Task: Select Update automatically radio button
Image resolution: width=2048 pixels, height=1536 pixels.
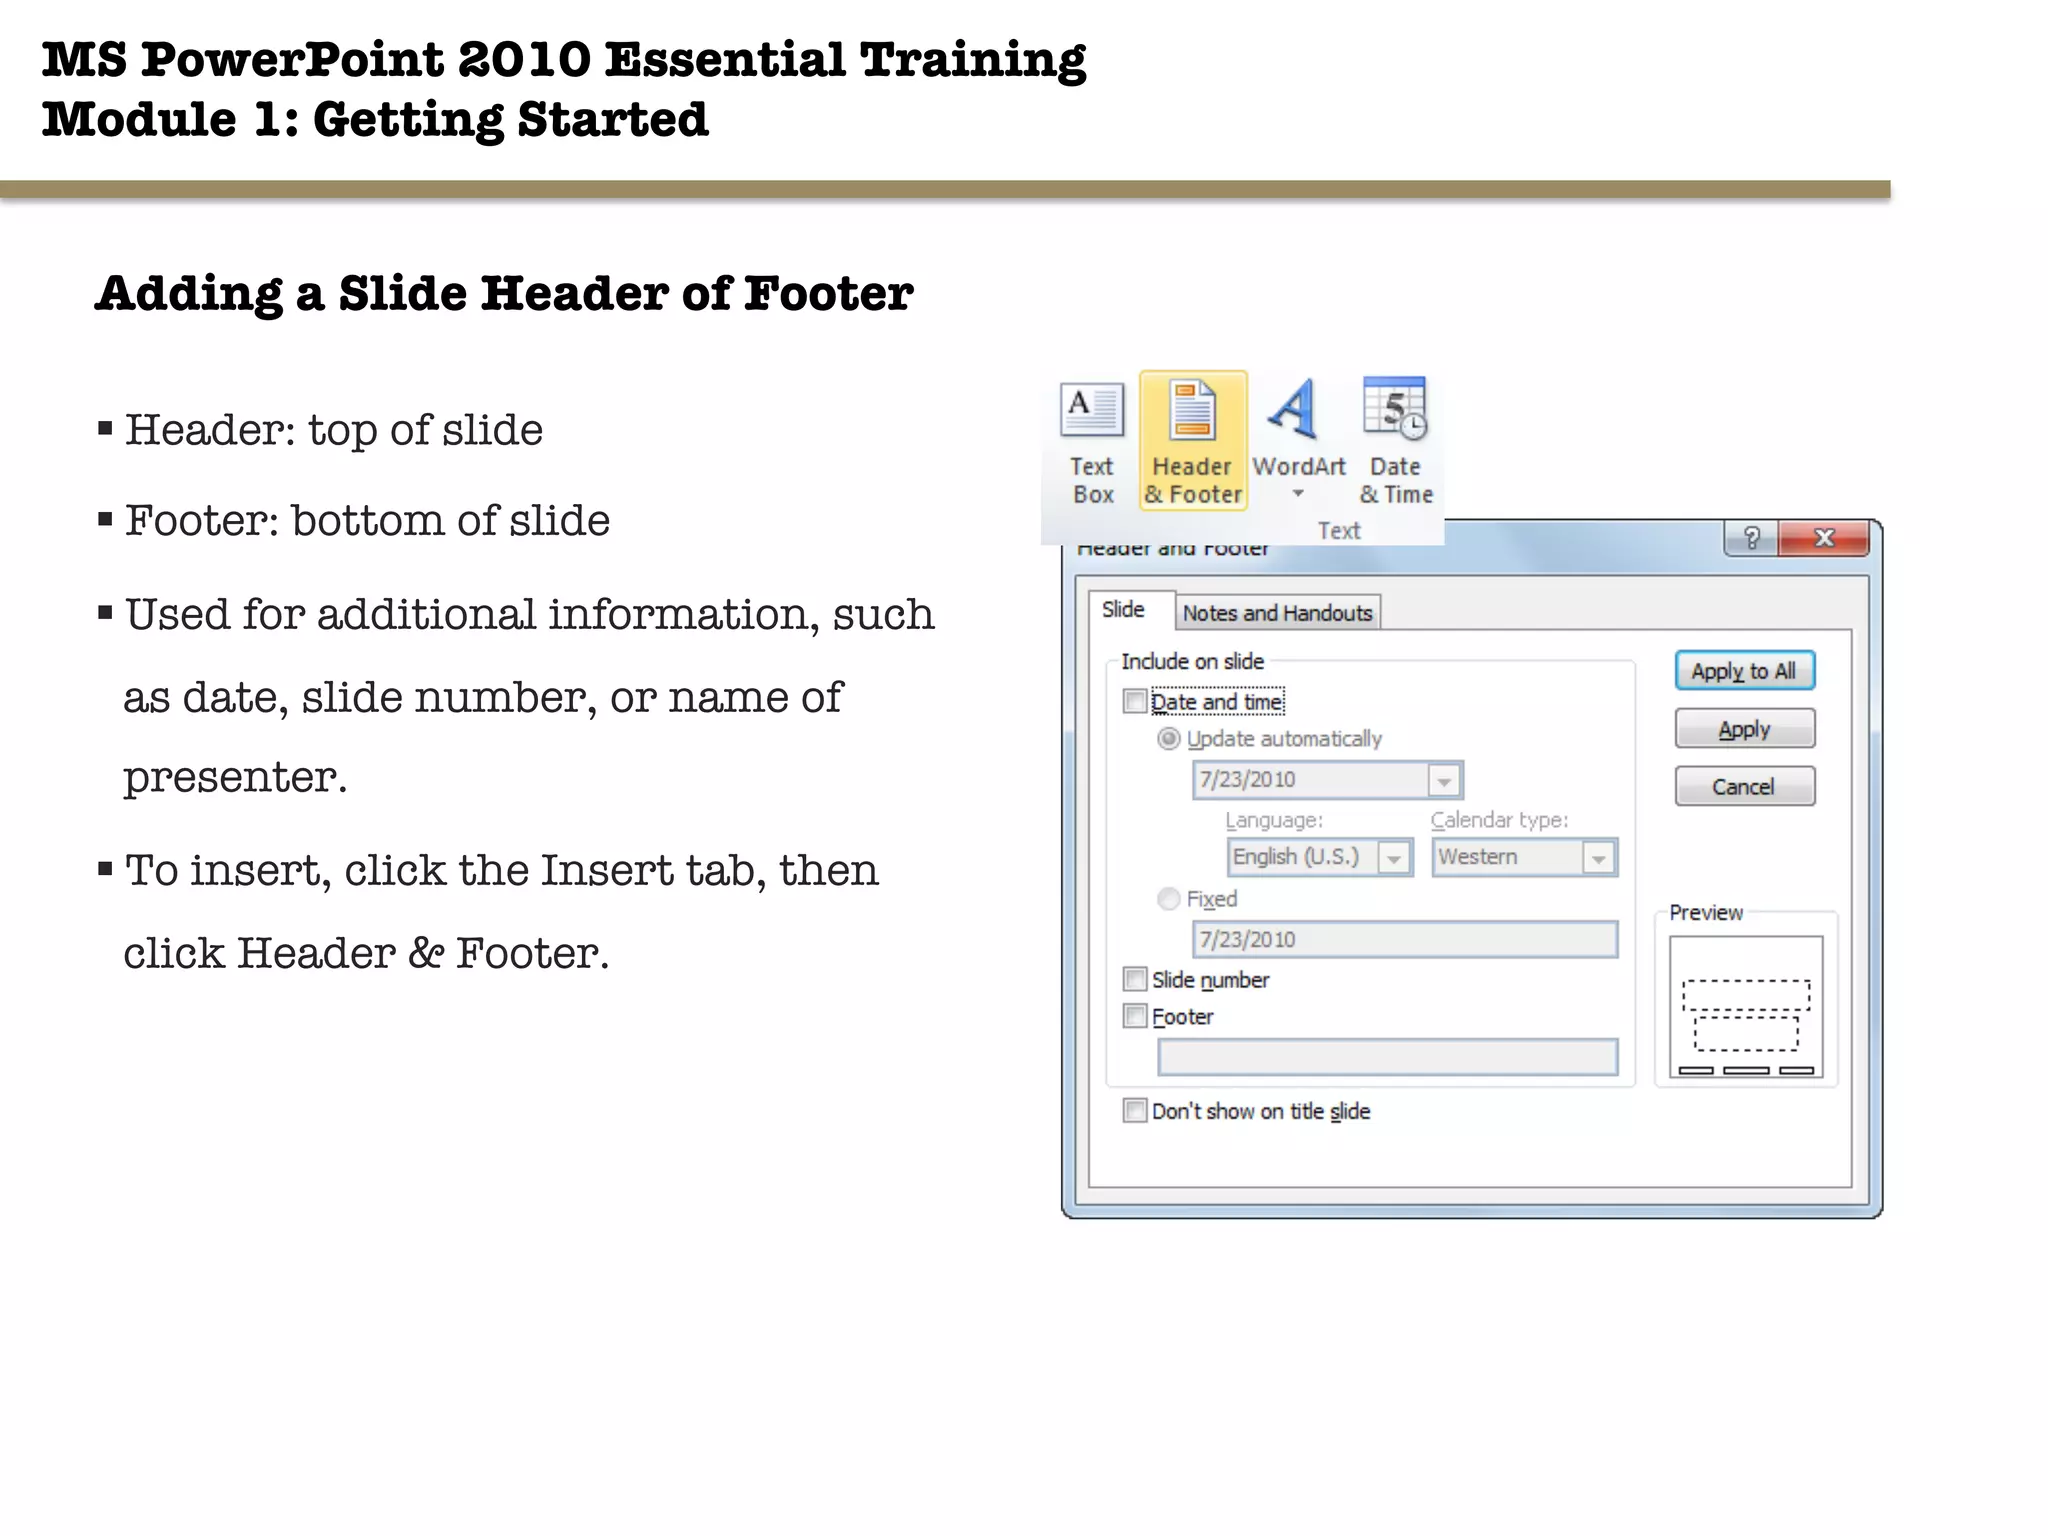Action: click(1168, 739)
